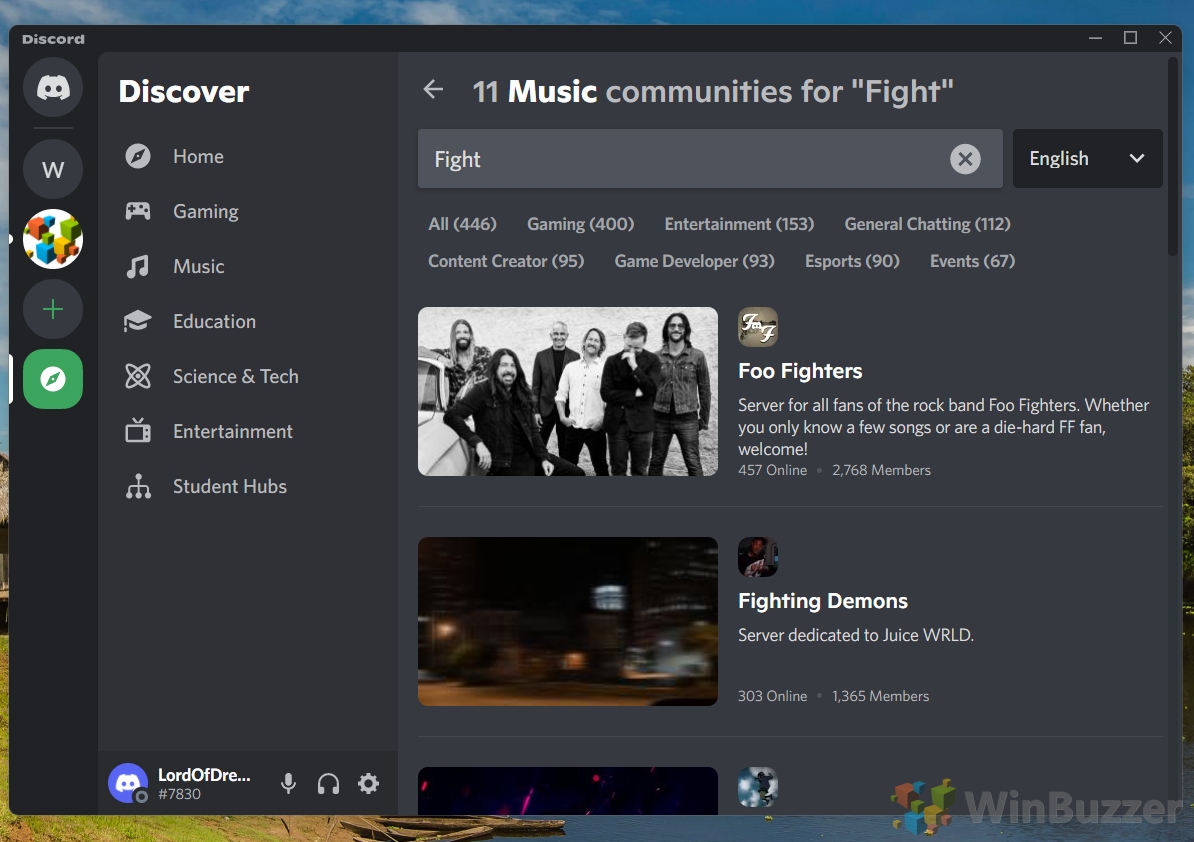This screenshot has height=842, width=1194.
Task: Mute the microphone
Action: click(x=288, y=783)
